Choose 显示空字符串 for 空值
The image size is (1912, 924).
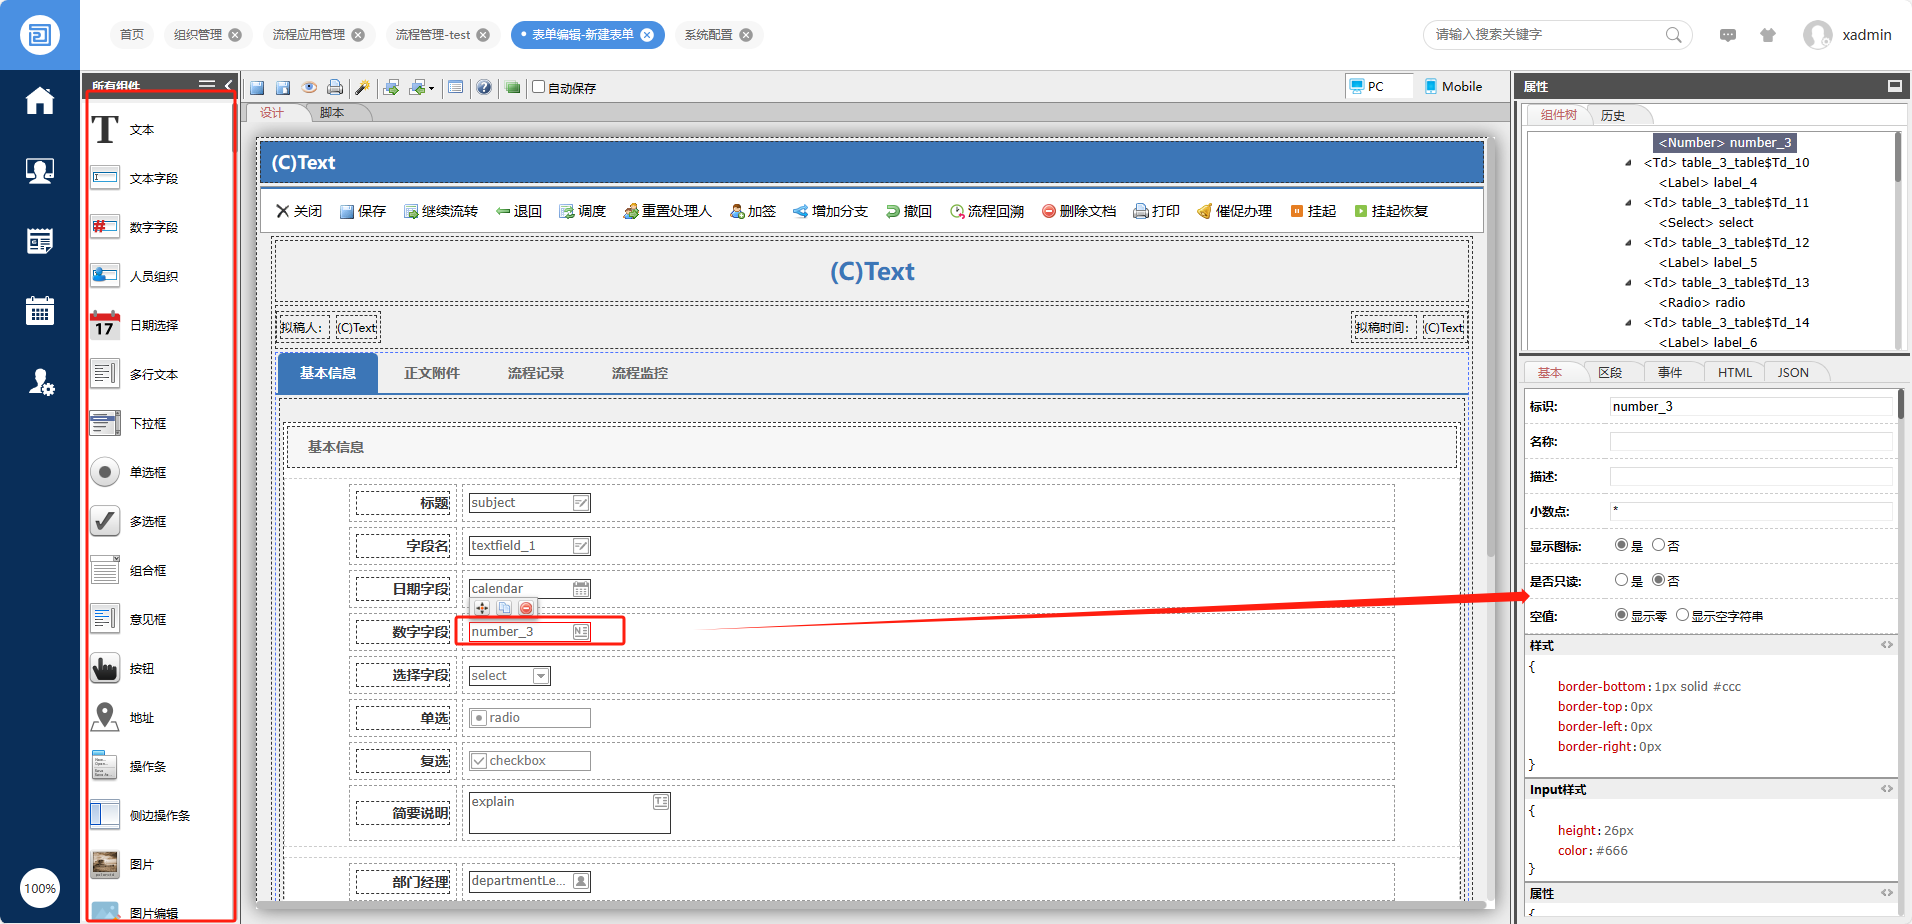pyautogui.click(x=1682, y=615)
